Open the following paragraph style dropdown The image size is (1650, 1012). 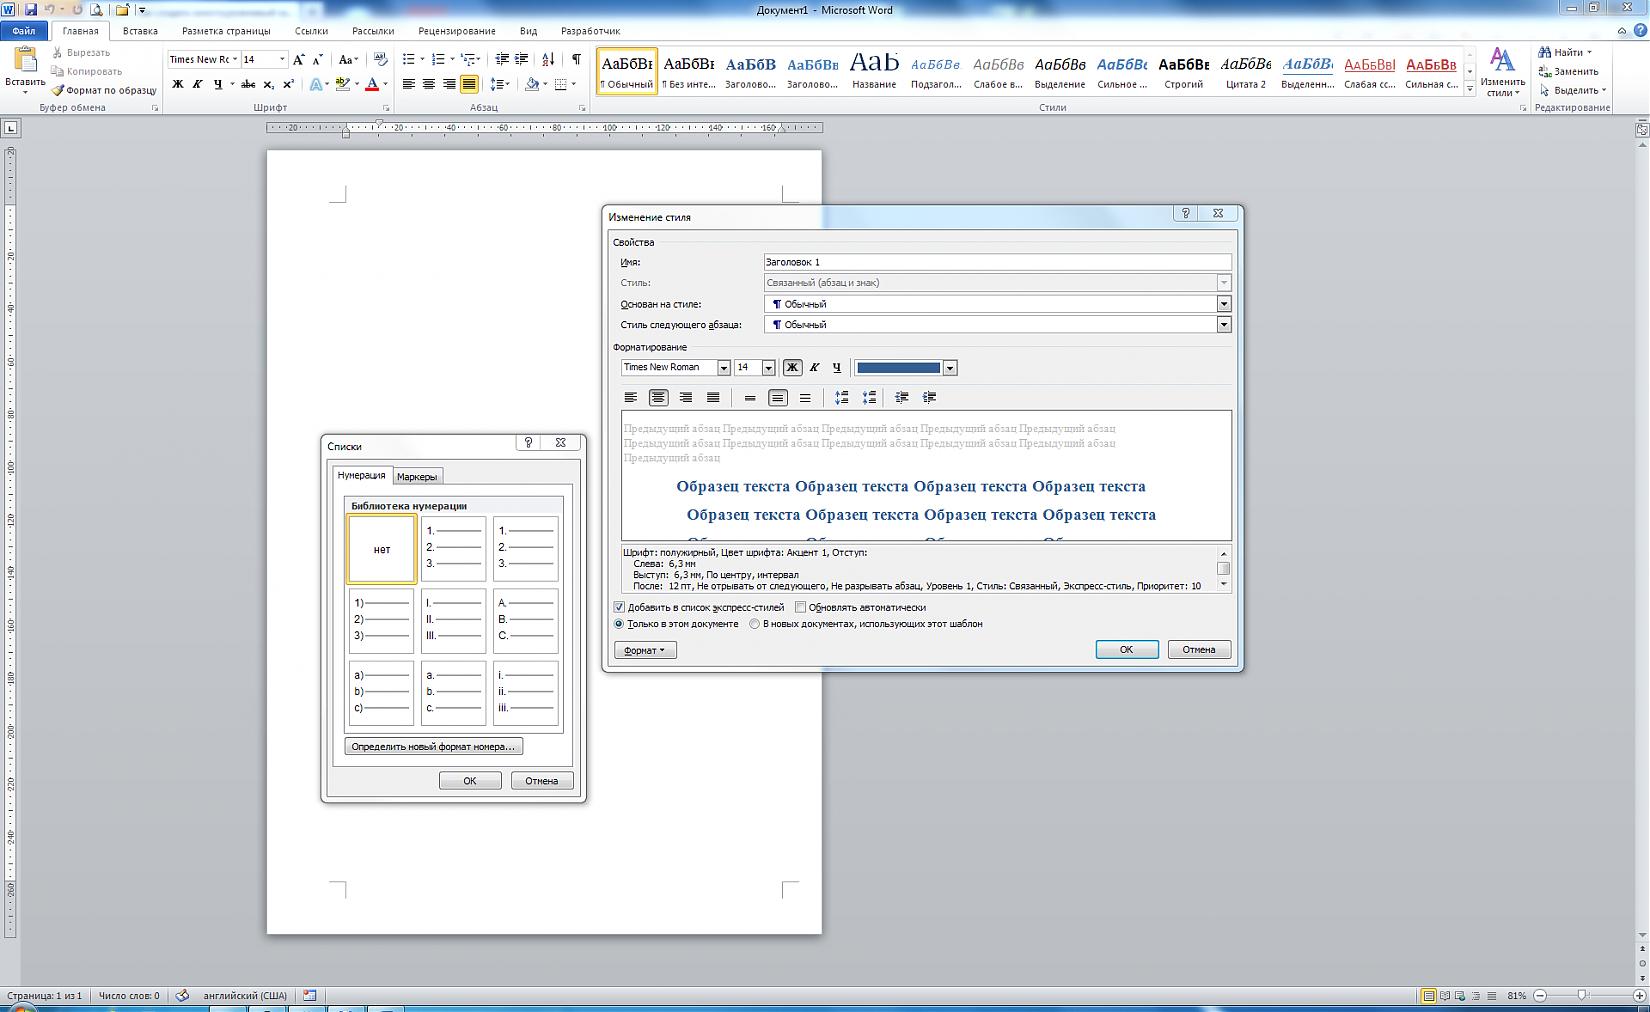tap(1223, 325)
